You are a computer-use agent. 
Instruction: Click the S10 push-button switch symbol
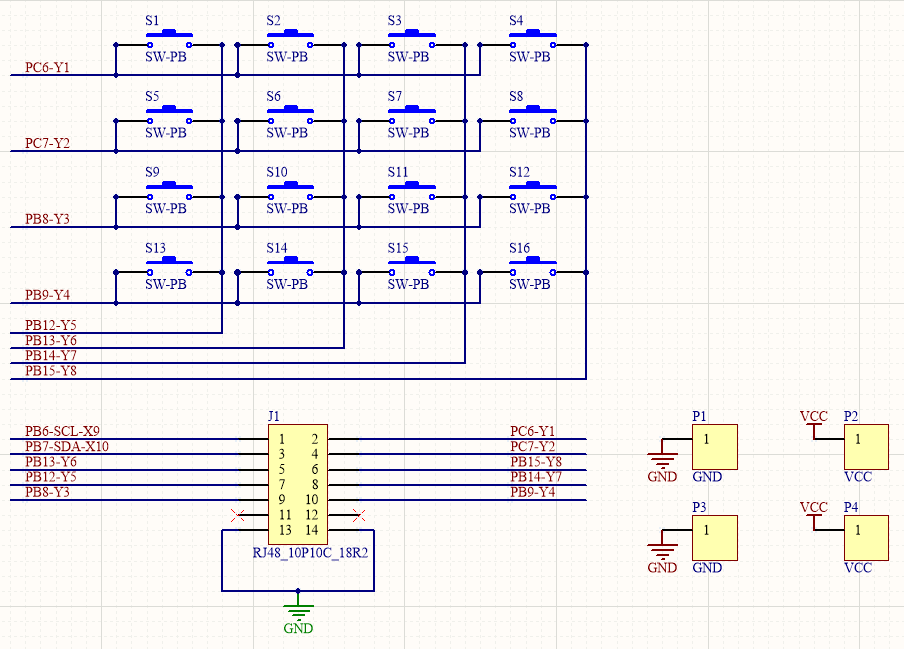(x=290, y=191)
